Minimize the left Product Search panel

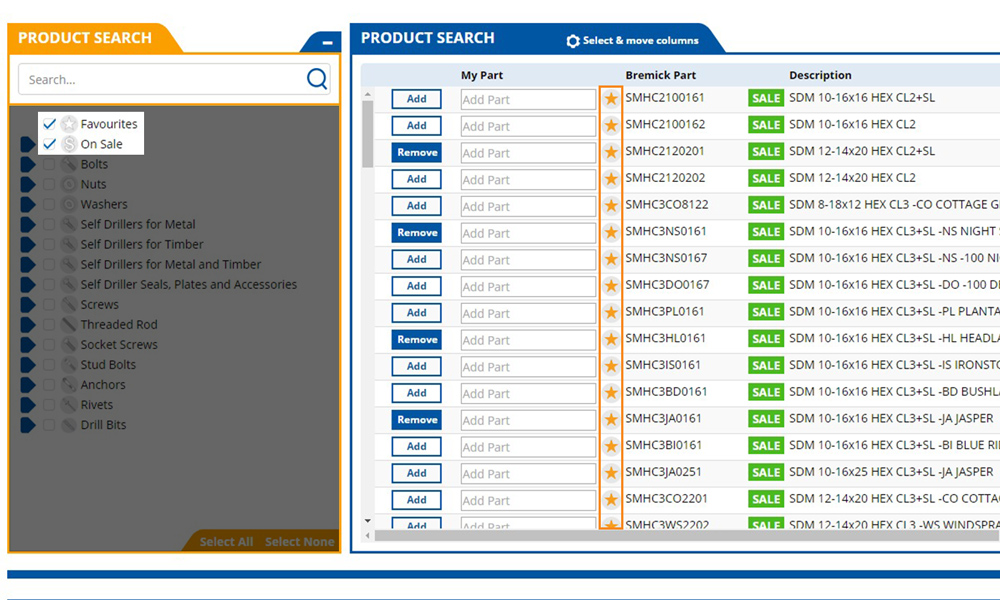(x=326, y=43)
